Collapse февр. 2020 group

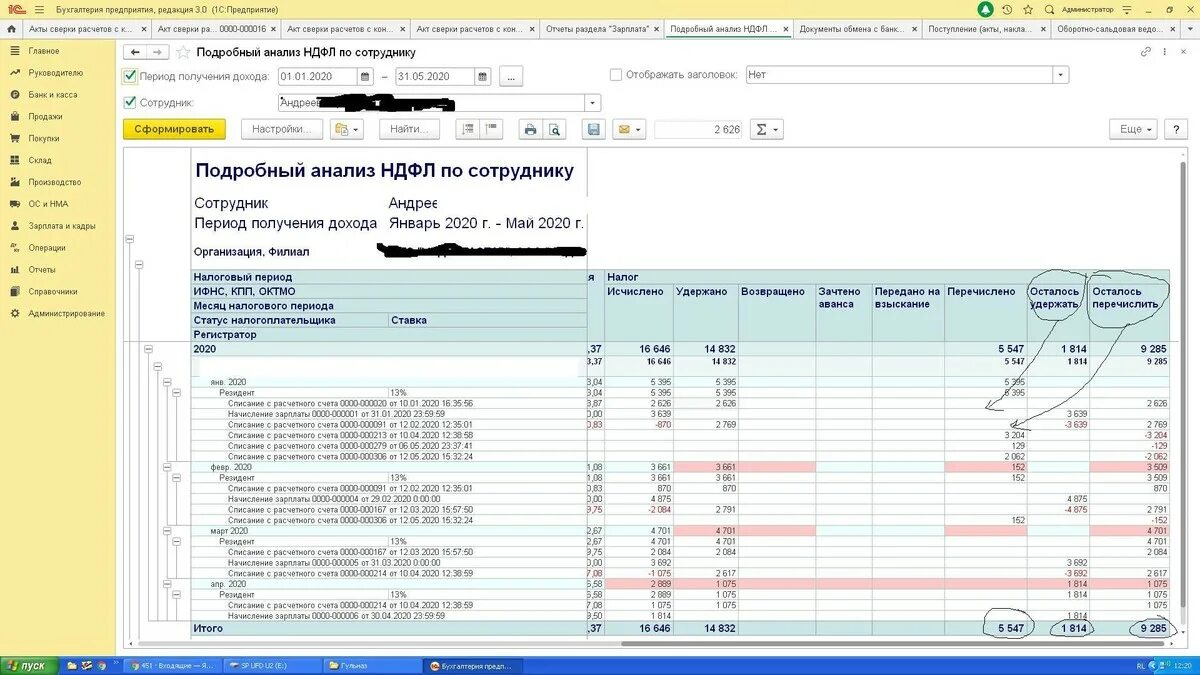coord(167,467)
